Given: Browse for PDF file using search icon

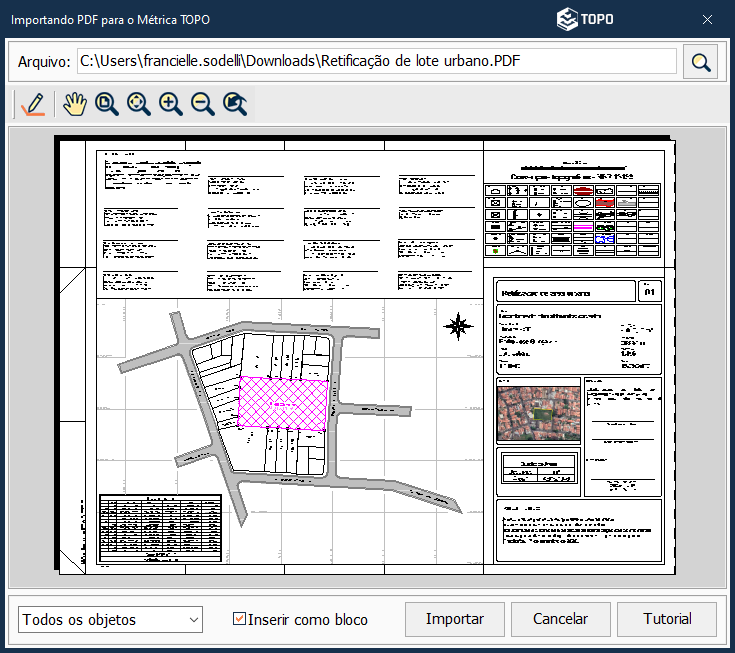Looking at the screenshot, I should point(701,62).
